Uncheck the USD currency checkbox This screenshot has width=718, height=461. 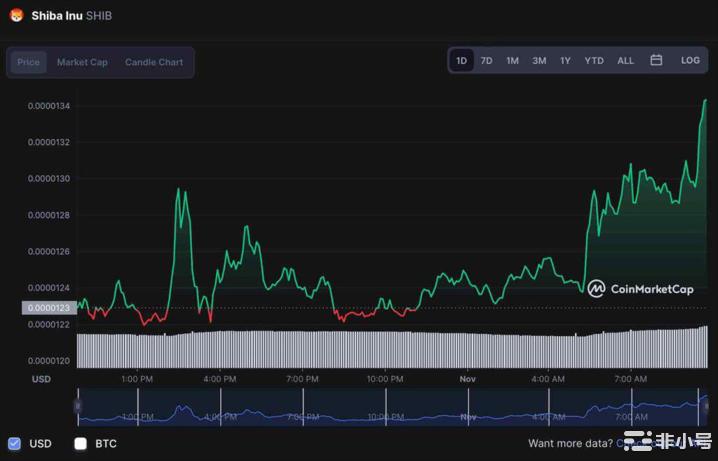14,443
